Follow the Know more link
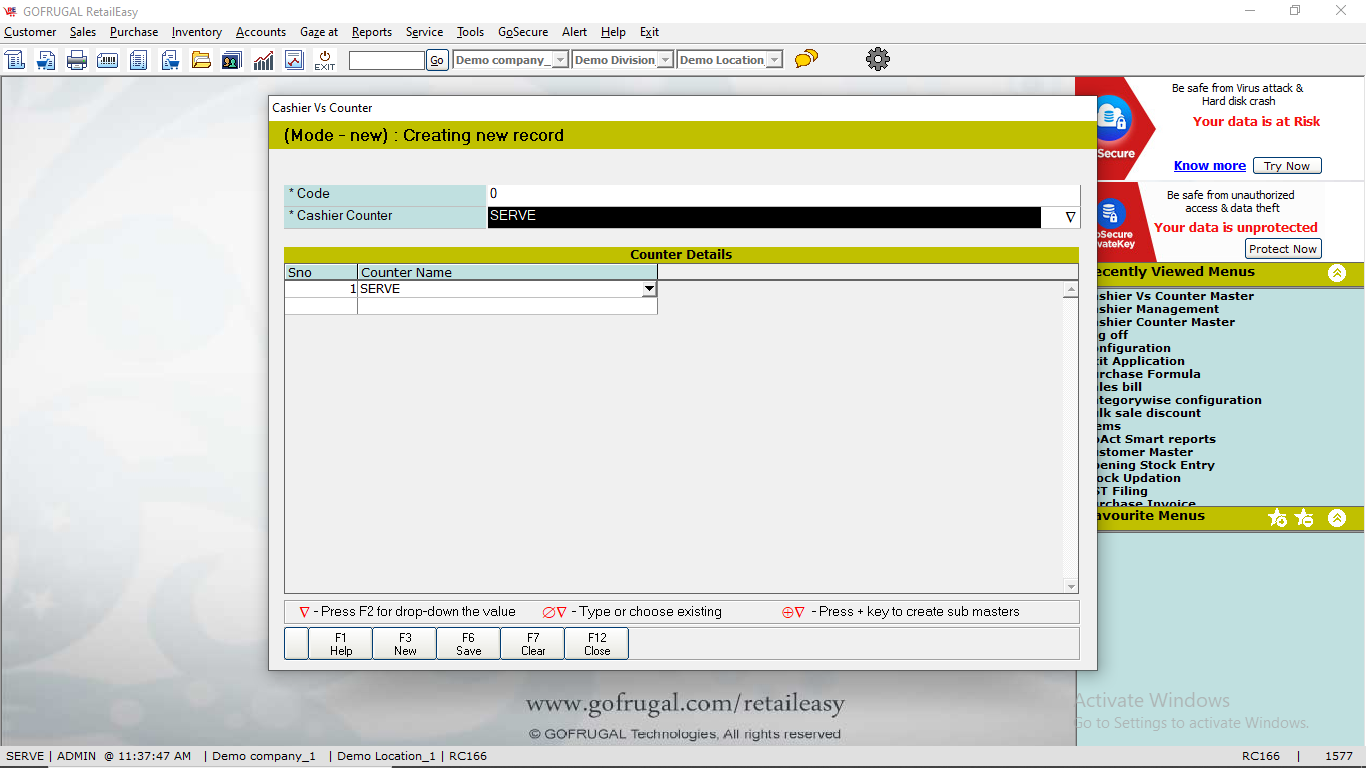The image size is (1366, 768). click(x=1210, y=166)
